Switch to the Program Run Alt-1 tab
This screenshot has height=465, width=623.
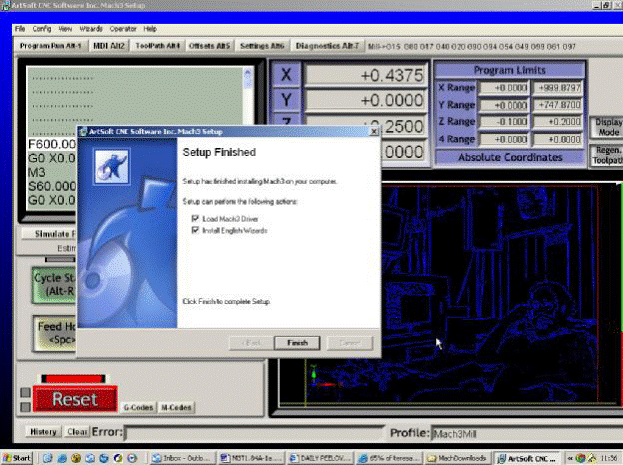(50, 46)
